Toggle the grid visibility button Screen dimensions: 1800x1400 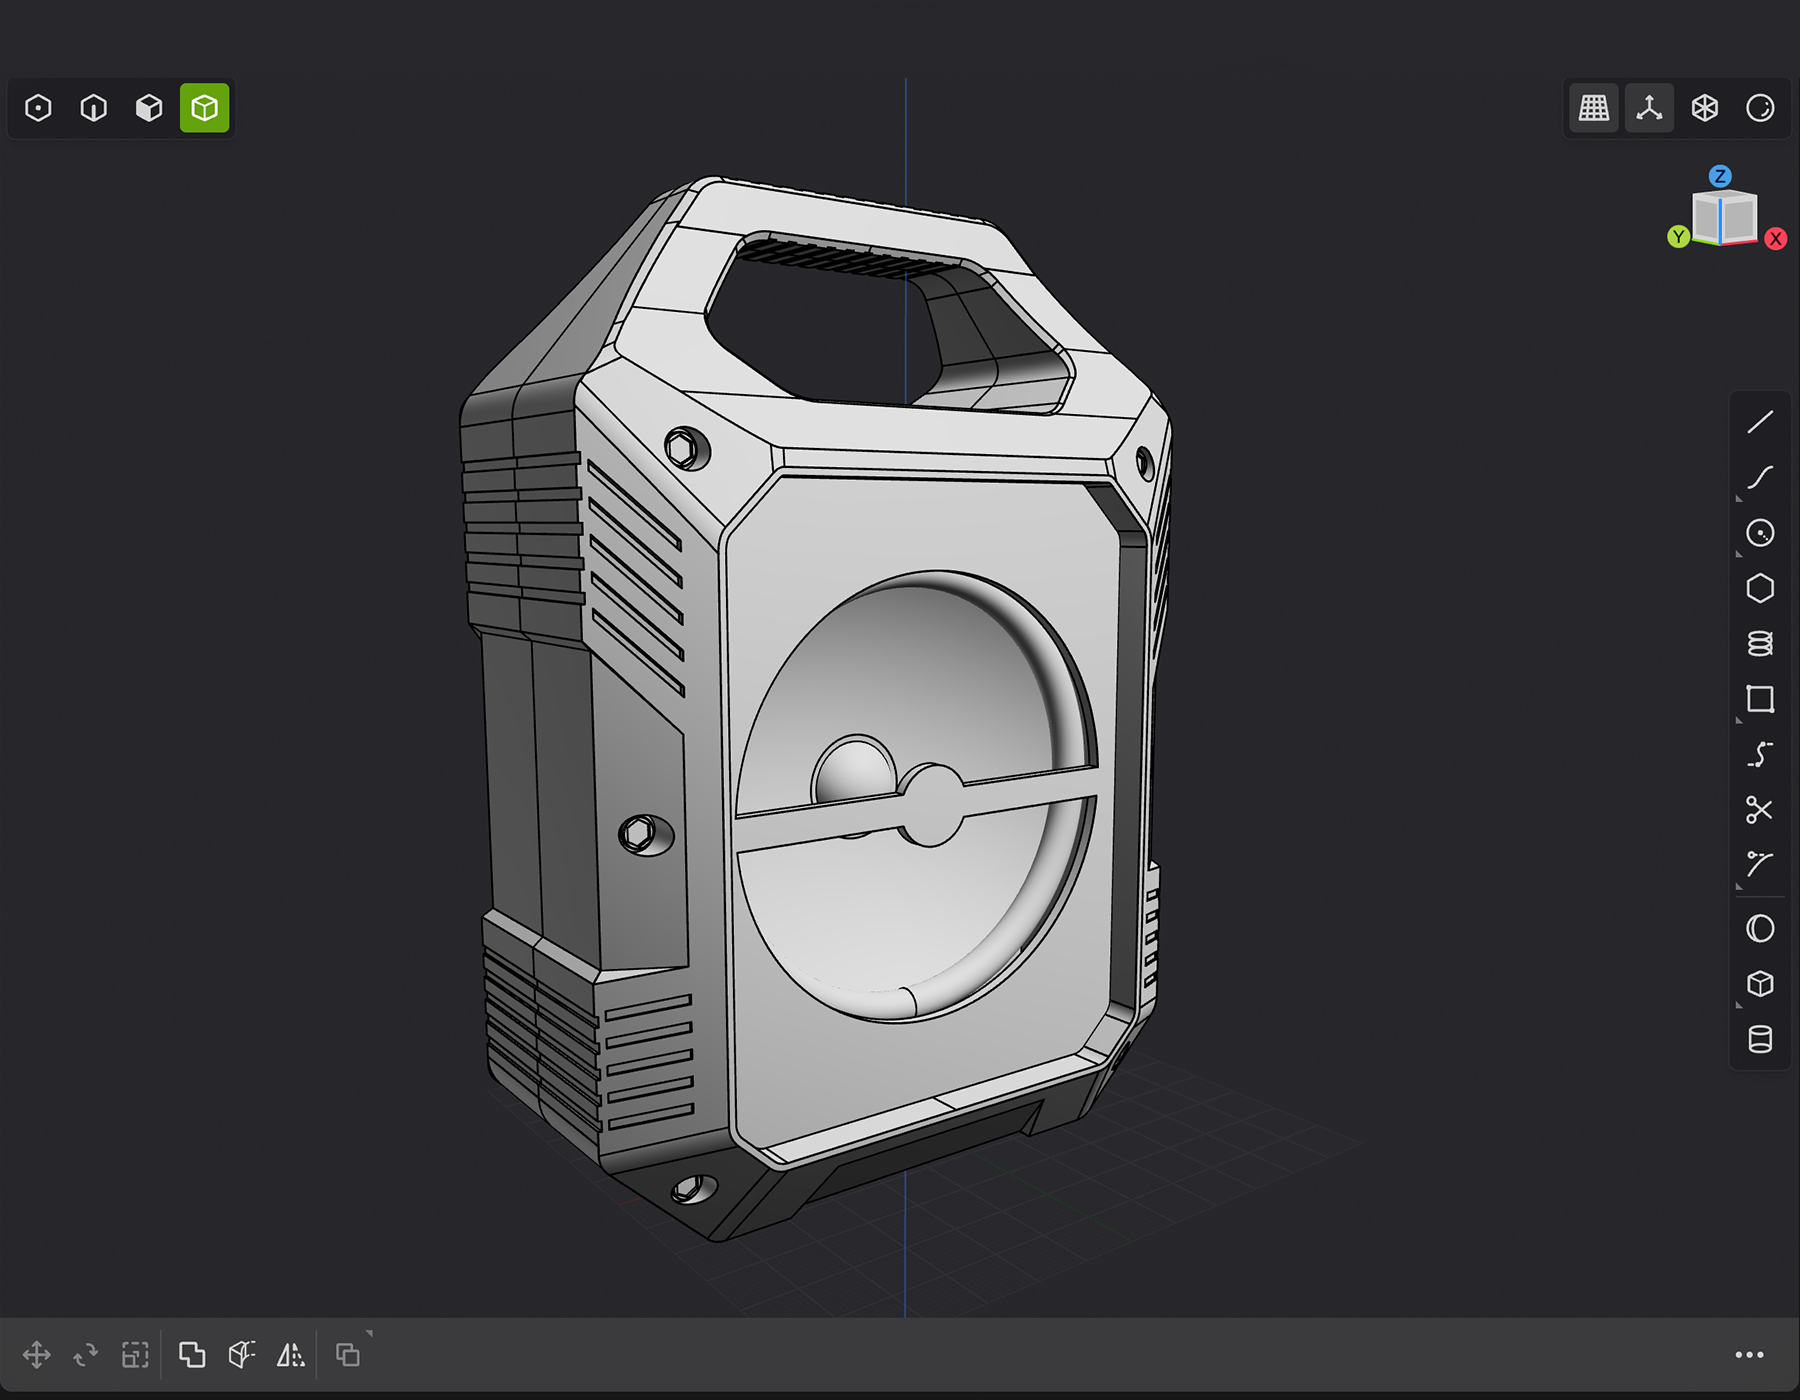1593,108
